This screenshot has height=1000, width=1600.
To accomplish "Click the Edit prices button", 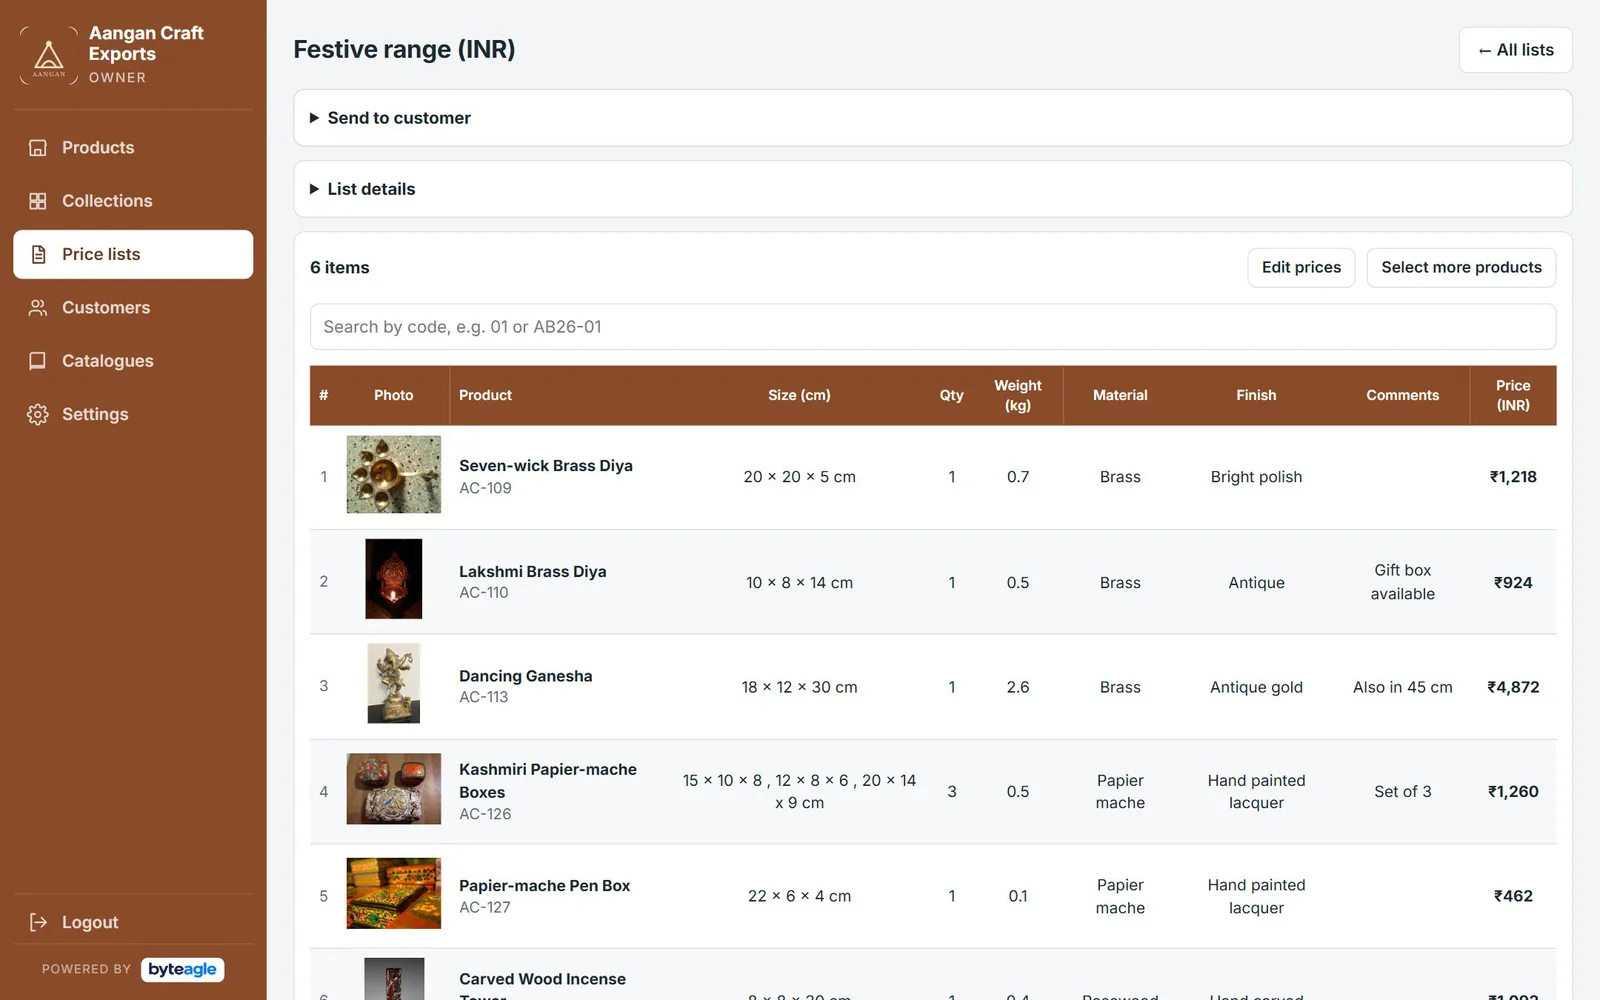I will pyautogui.click(x=1301, y=267).
